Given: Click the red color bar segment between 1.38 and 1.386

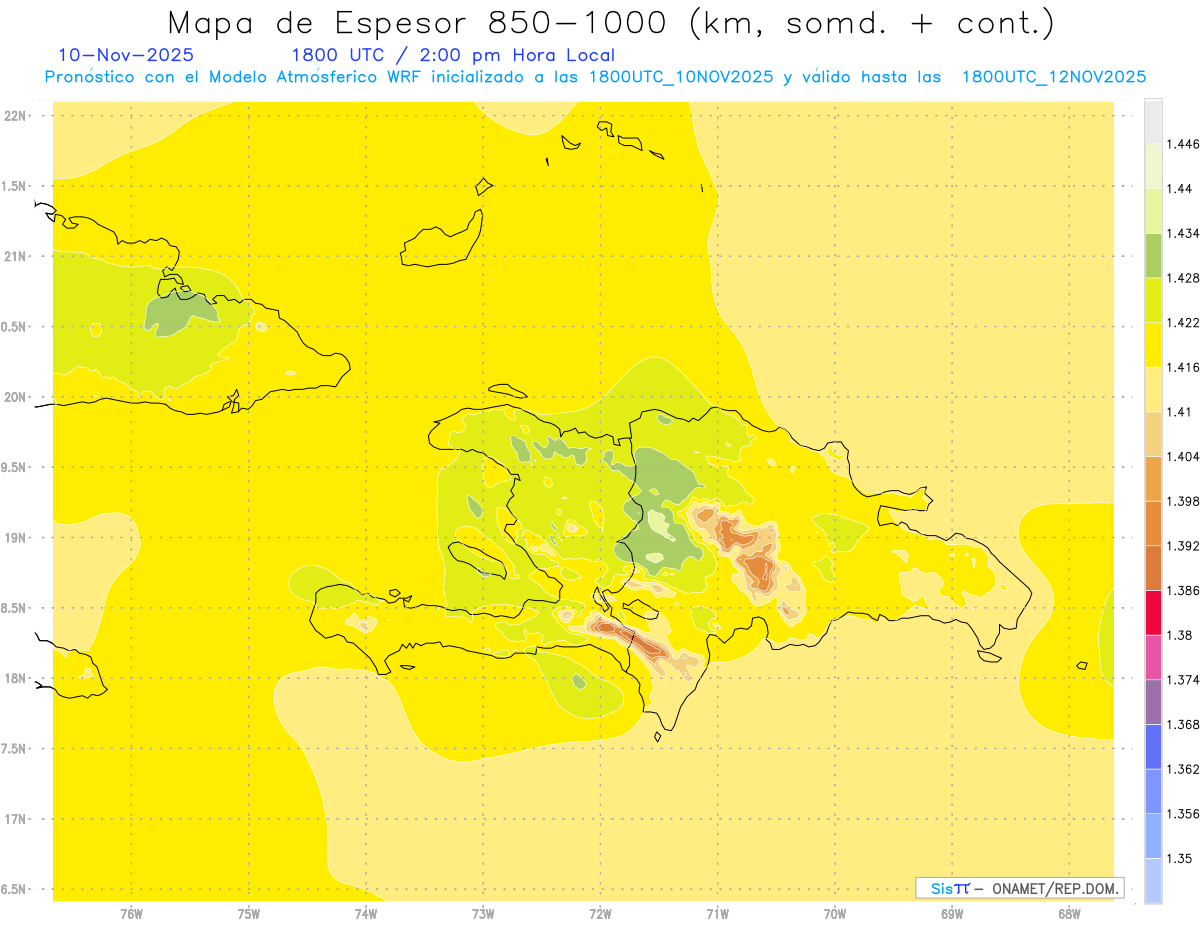Looking at the screenshot, I should tap(1153, 613).
